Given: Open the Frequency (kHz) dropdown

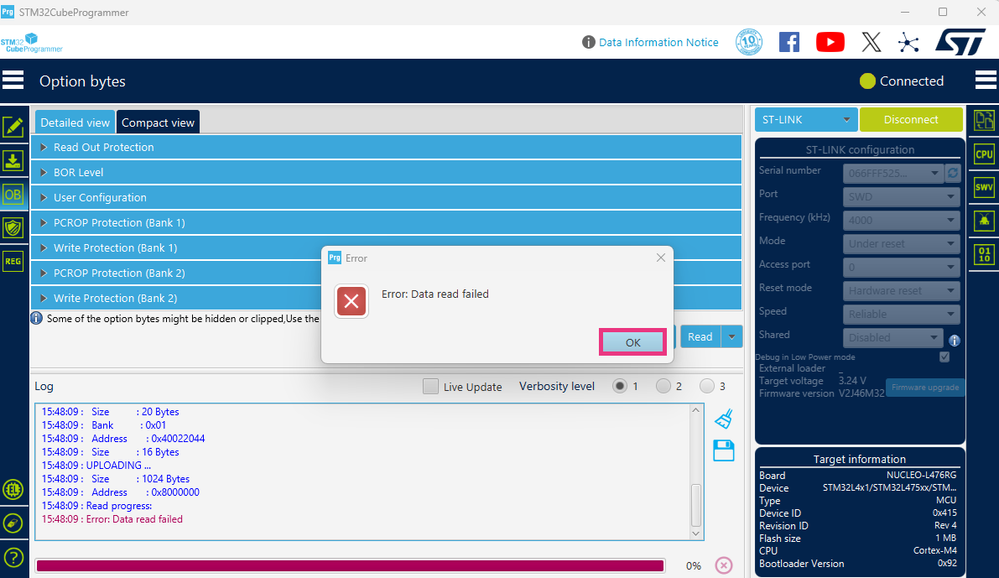Looking at the screenshot, I should click(x=902, y=220).
